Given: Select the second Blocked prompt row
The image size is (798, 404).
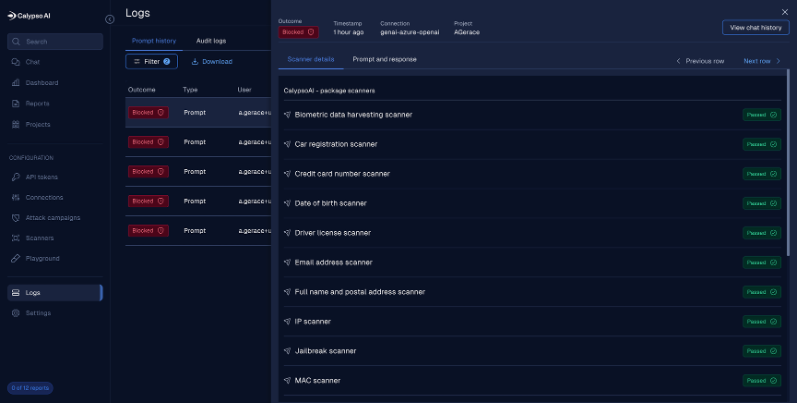Looking at the screenshot, I should (198, 142).
